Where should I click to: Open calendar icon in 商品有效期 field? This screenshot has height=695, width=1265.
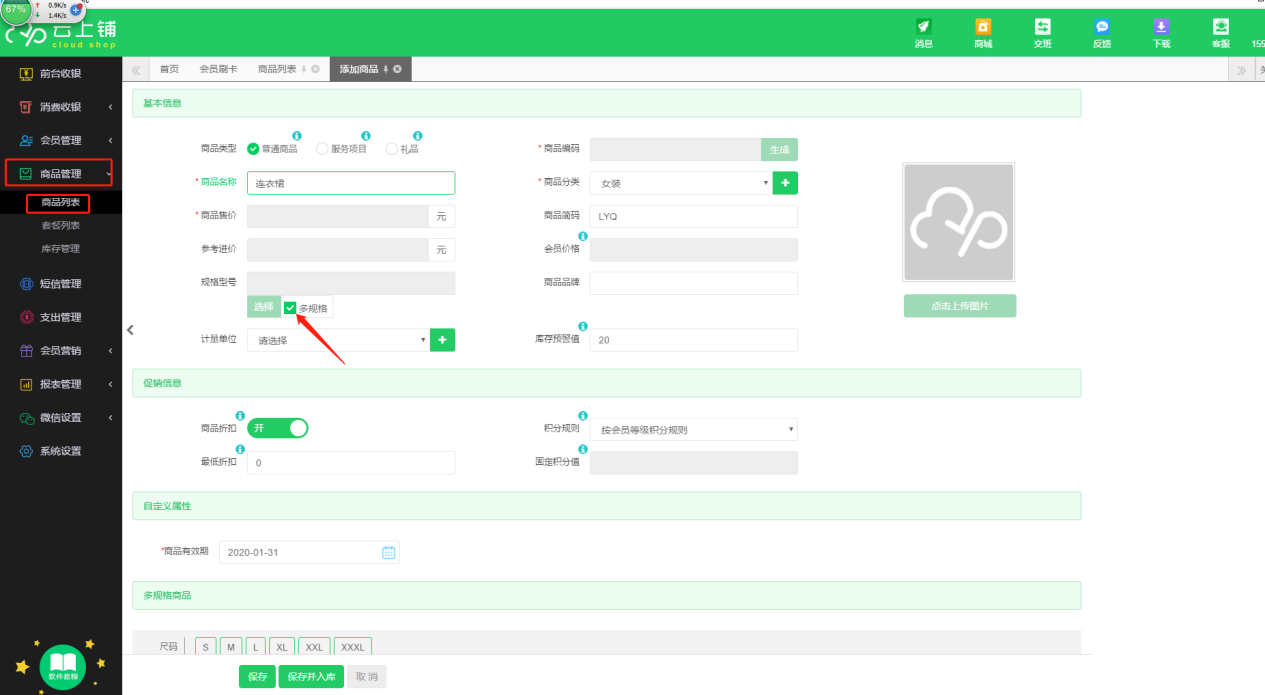389,552
